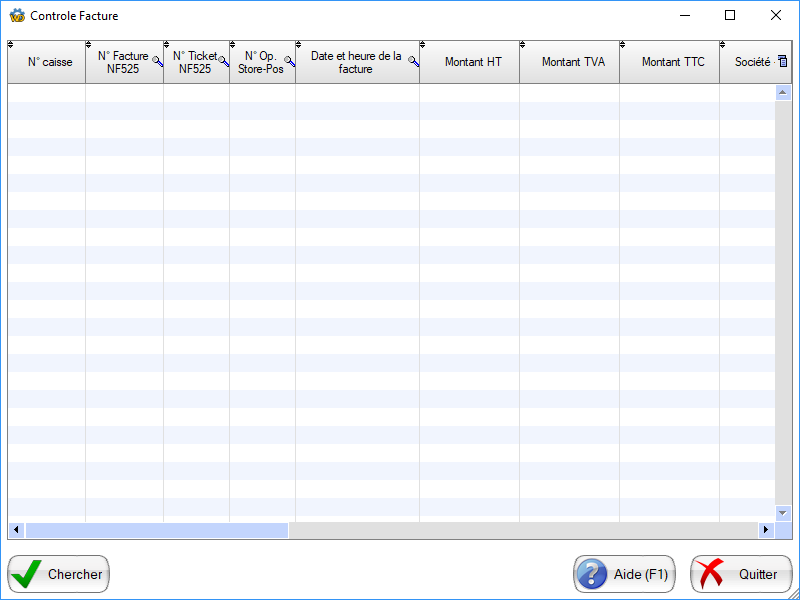This screenshot has width=800, height=600.
Task: Click the search icon in N° Ticket NF525 column
Action: 223,62
